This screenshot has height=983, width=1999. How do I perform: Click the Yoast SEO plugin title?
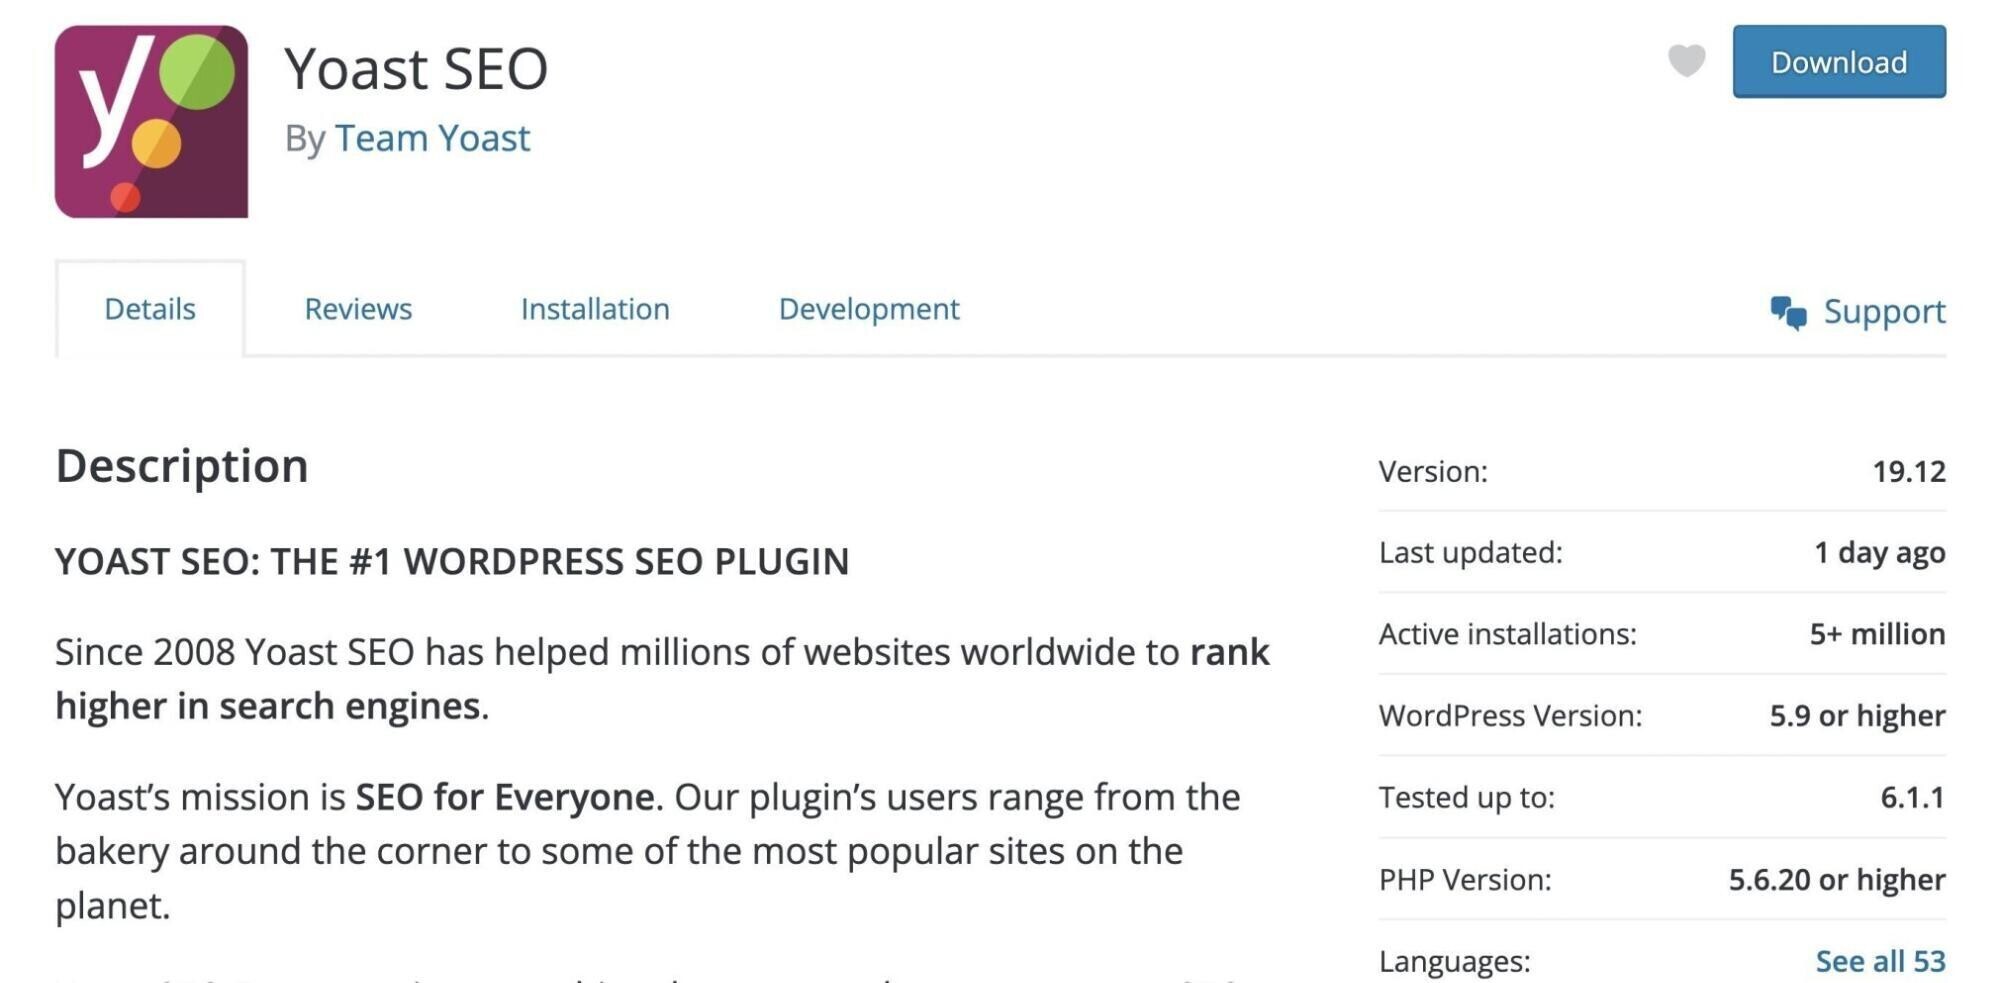416,68
